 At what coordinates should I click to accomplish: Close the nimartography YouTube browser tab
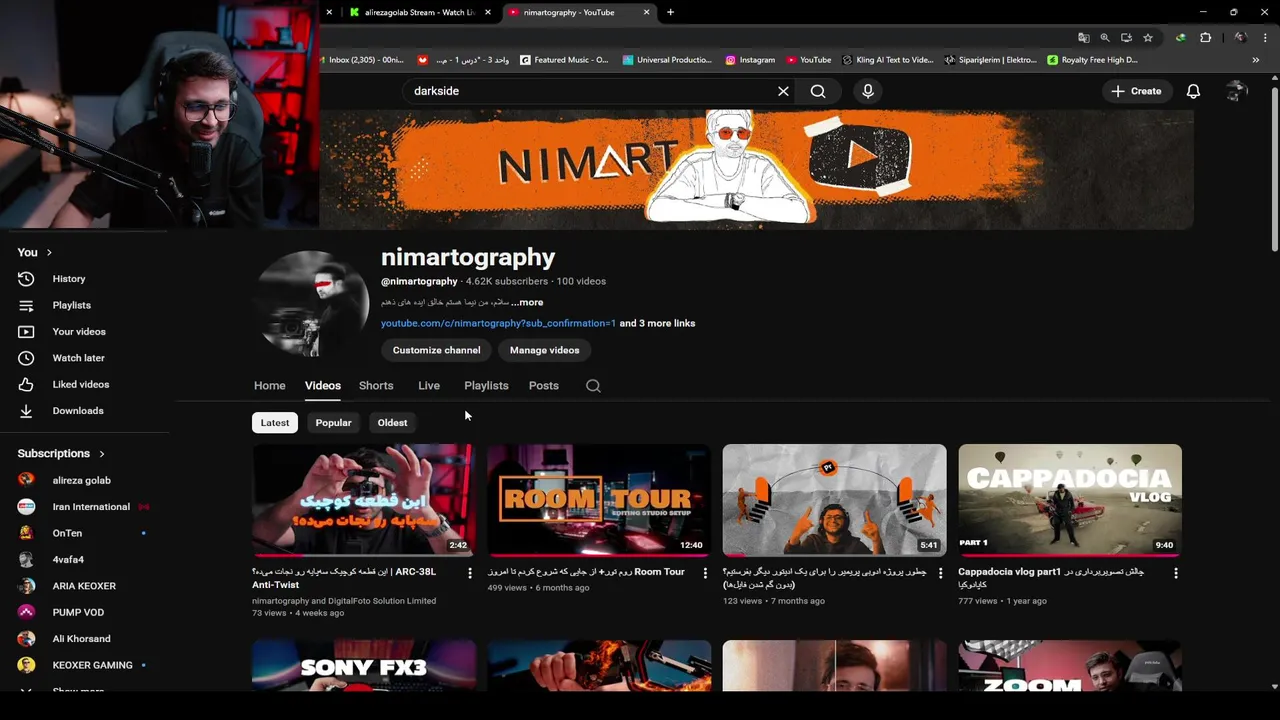[x=646, y=12]
